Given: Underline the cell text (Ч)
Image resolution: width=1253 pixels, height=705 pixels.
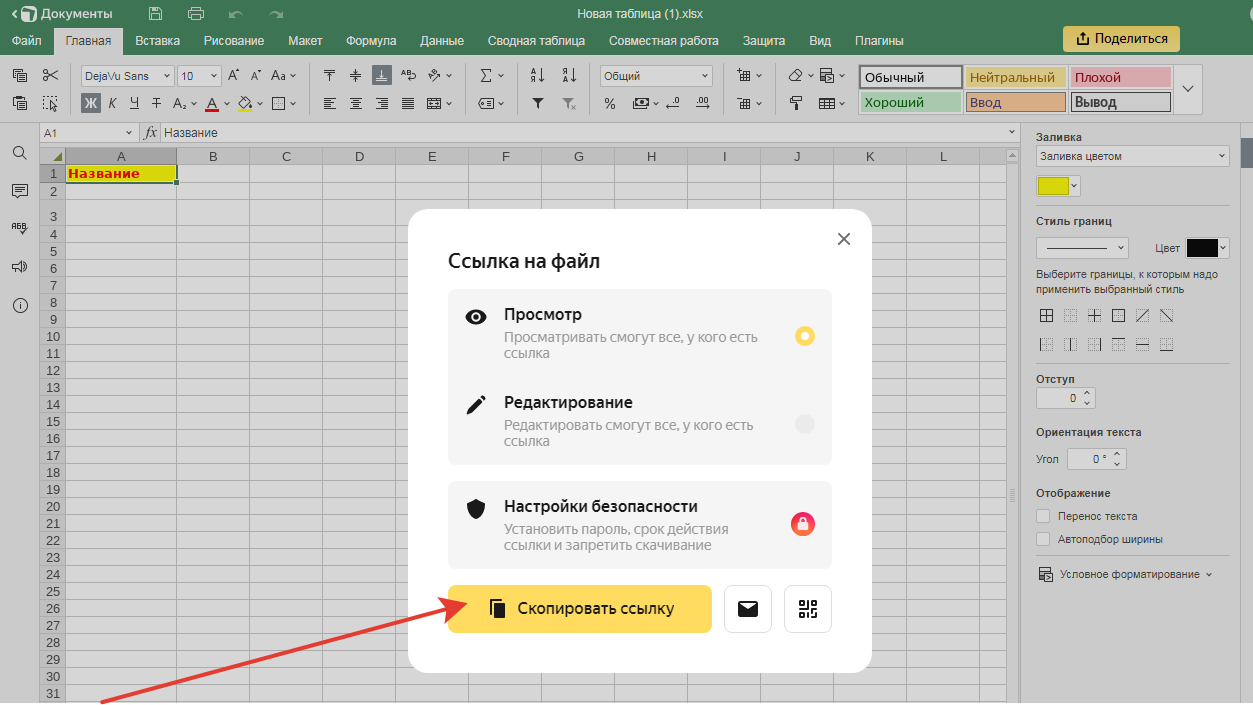Looking at the screenshot, I should pos(135,103).
